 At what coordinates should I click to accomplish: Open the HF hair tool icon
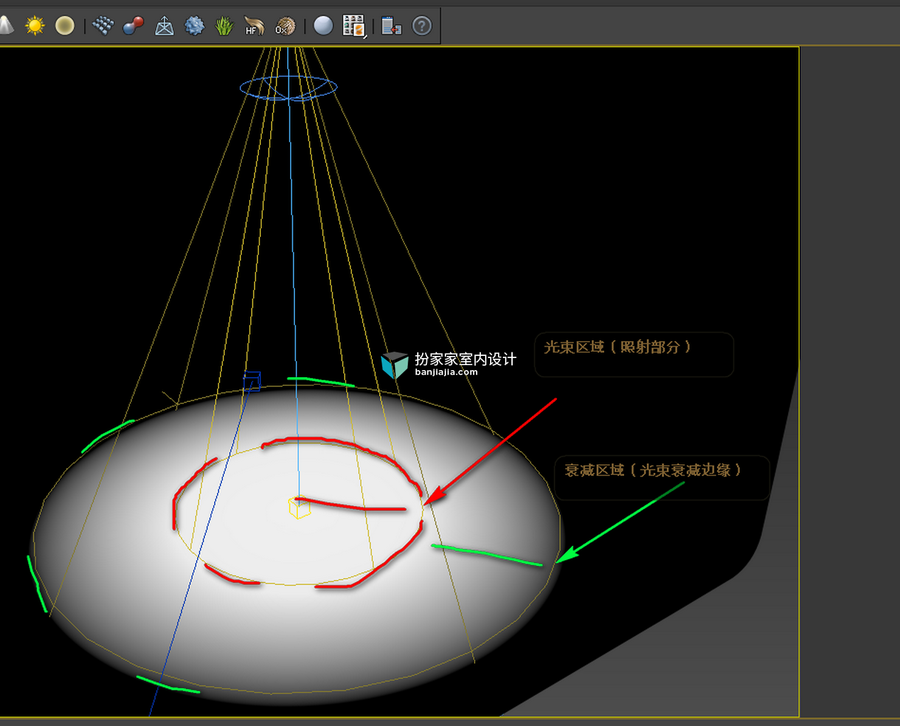(x=254, y=26)
